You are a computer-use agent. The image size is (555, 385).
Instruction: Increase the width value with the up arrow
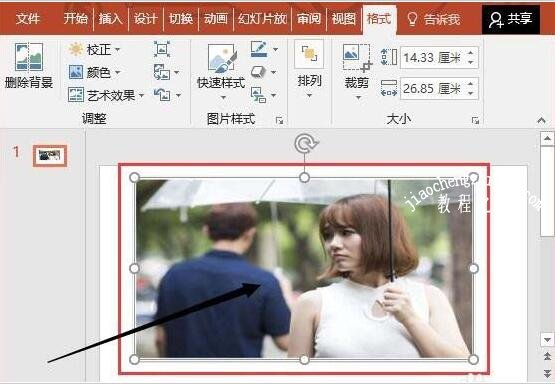tap(470, 84)
